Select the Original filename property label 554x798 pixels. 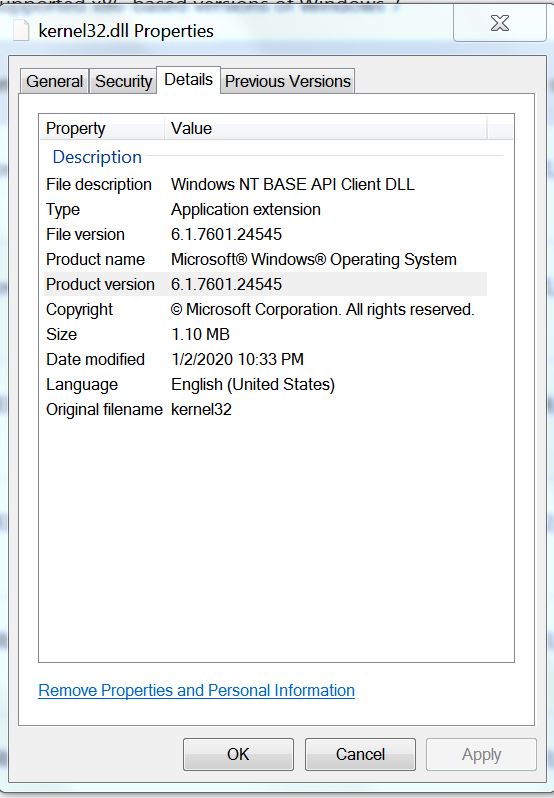pyautogui.click(x=104, y=410)
